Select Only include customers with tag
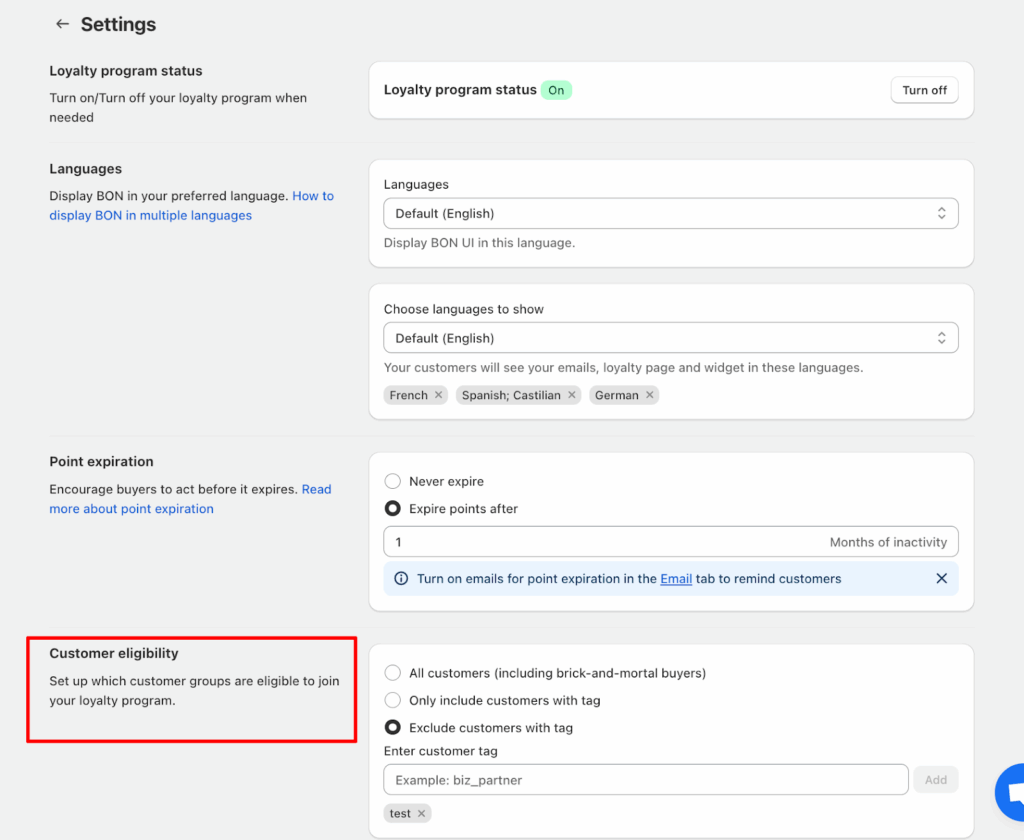The image size is (1024, 840). (x=393, y=700)
